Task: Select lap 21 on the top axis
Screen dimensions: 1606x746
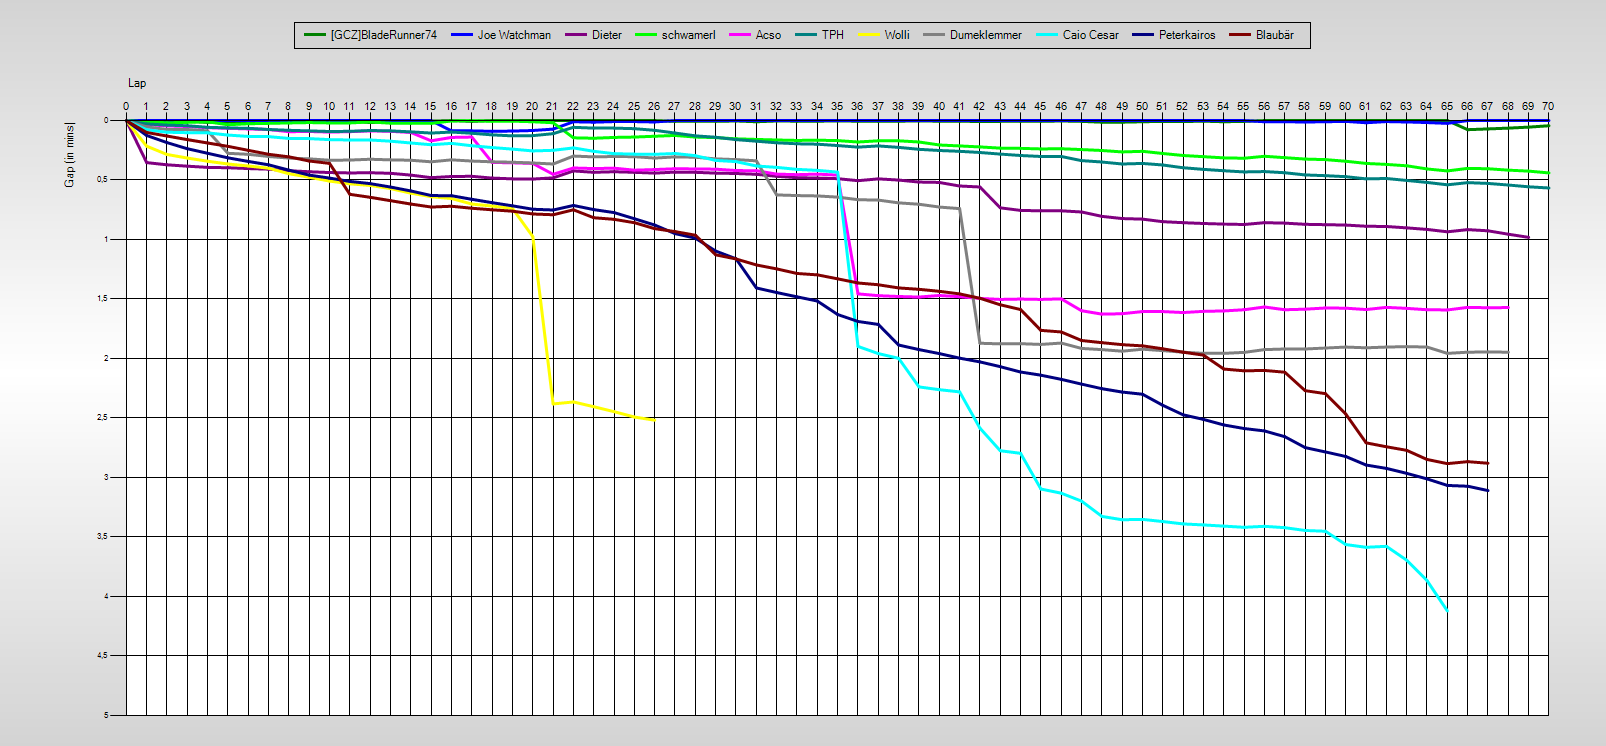Action: click(x=552, y=106)
